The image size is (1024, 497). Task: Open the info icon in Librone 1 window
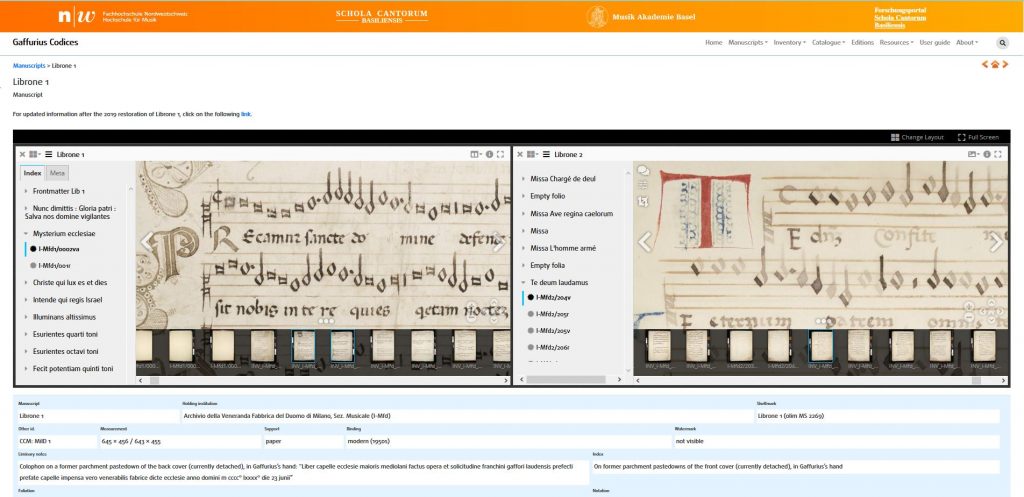pos(489,155)
